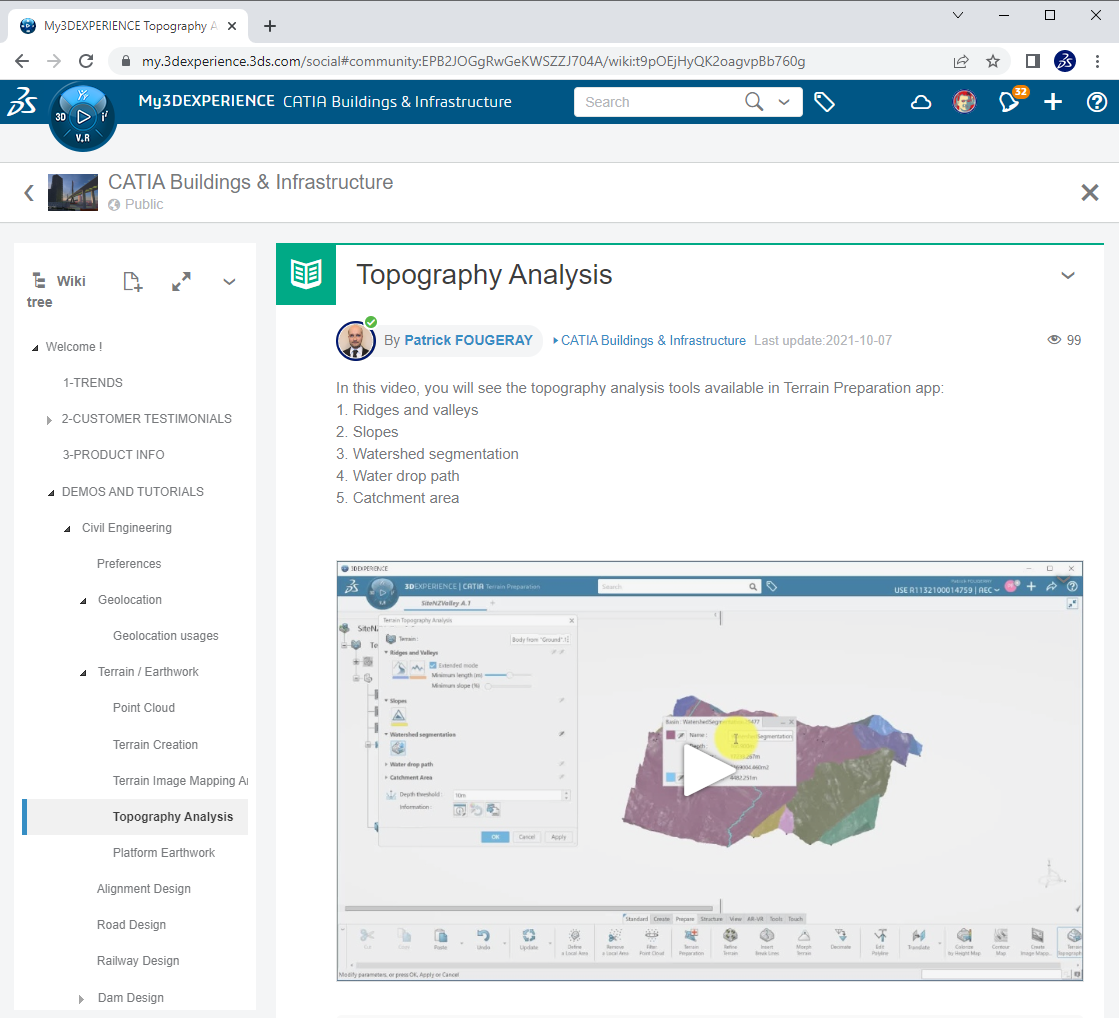Viewport: 1119px width, 1018px height.
Task: Open Patrick FOUGERAY's profile link
Action: 467,340
